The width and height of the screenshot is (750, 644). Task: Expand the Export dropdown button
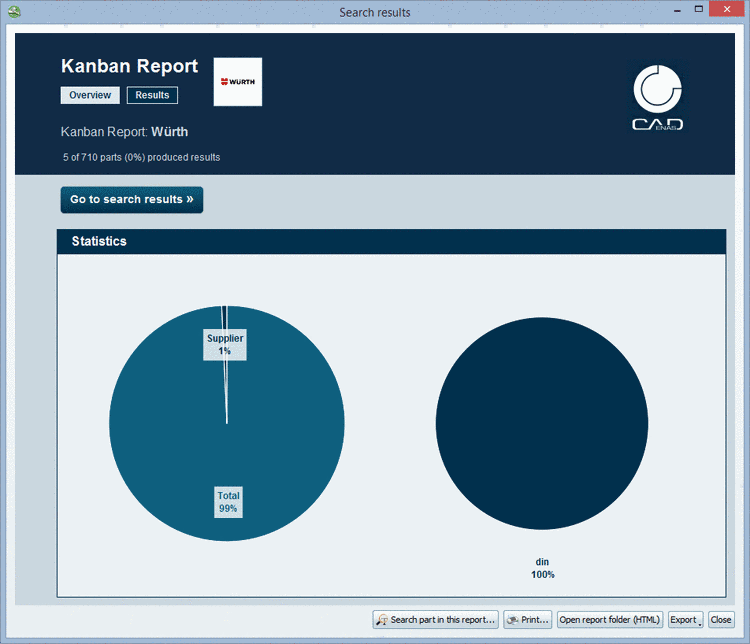point(685,620)
